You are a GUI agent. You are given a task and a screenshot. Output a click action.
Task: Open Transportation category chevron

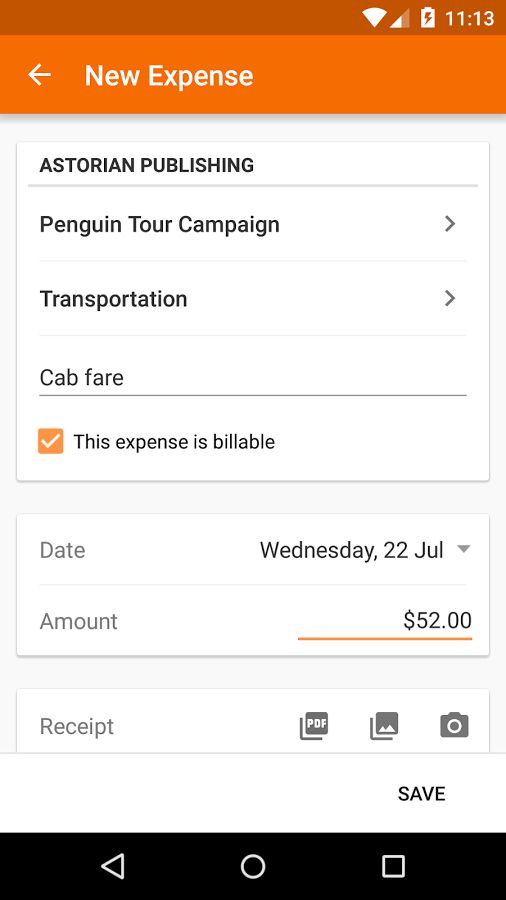click(x=450, y=298)
